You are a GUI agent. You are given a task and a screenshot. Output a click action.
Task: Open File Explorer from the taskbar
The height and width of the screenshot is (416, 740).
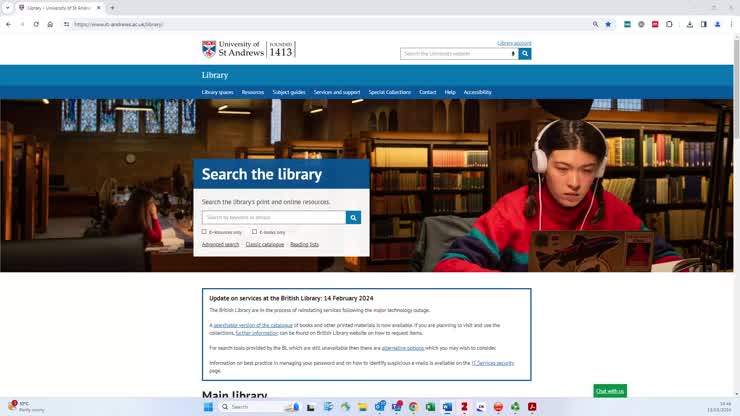click(362, 407)
